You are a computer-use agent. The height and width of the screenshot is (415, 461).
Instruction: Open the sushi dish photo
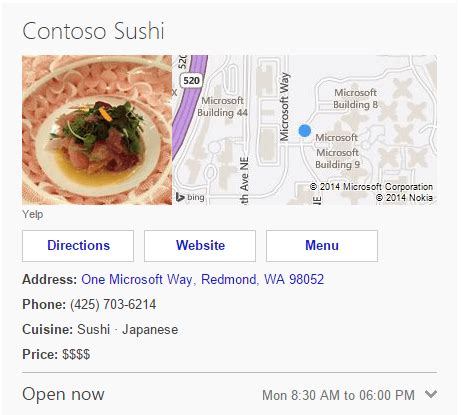97,130
